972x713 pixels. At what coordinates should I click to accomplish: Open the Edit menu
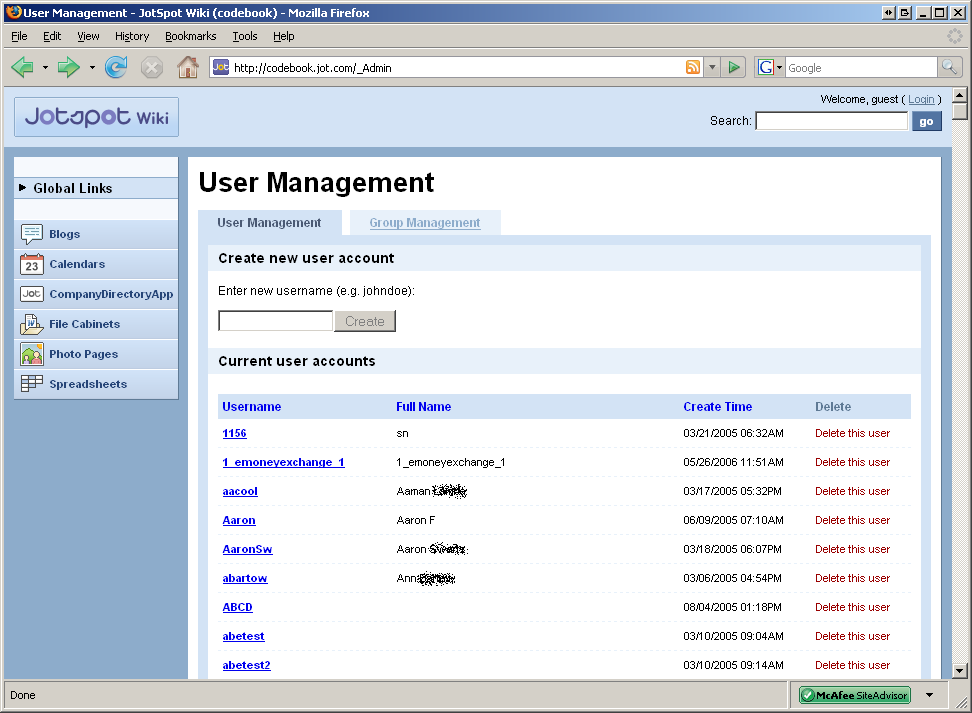click(x=52, y=36)
